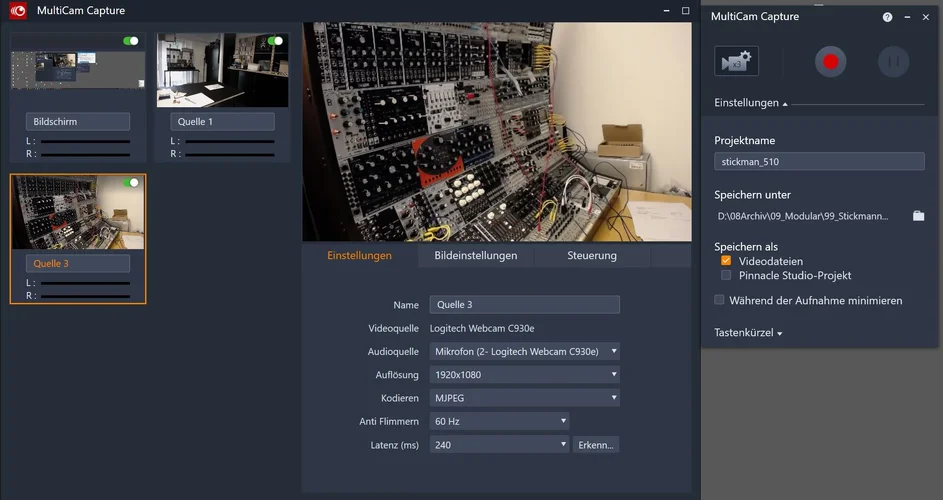
Task: Select the Quelle 1 camera preview thumbnail
Action: pyautogui.click(x=223, y=70)
